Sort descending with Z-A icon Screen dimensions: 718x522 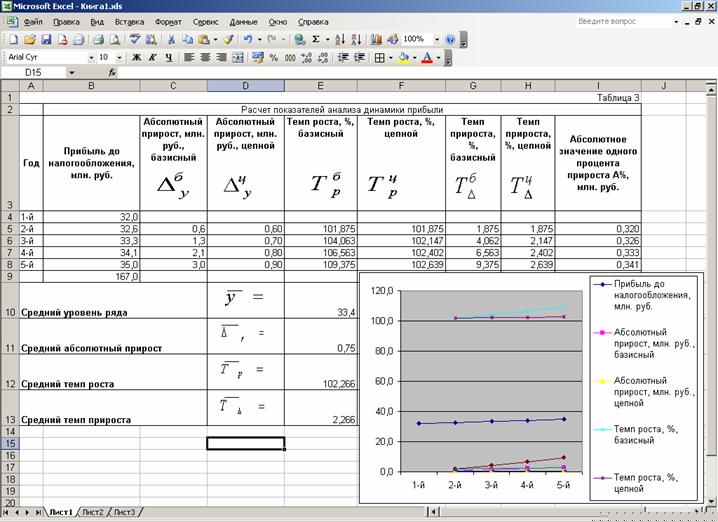[x=356, y=40]
